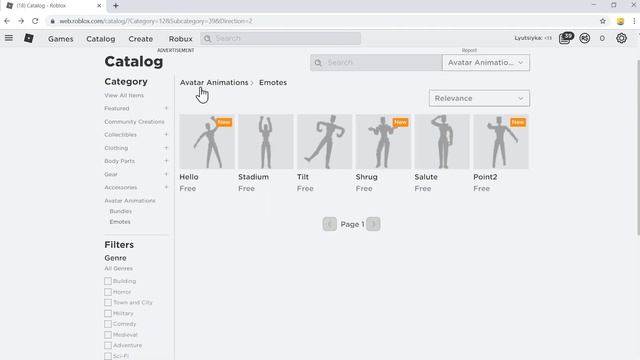Screen dimensions: 640x360
Task: Open the browser three-dot menu
Action: tap(634, 21)
